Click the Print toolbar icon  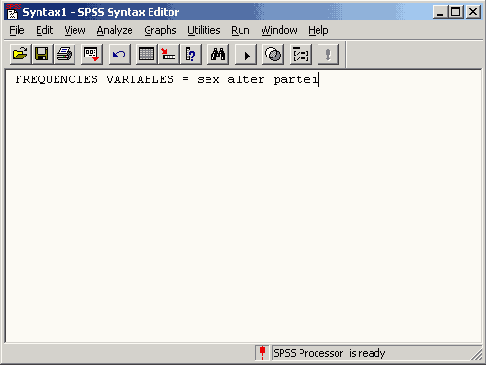(64, 54)
